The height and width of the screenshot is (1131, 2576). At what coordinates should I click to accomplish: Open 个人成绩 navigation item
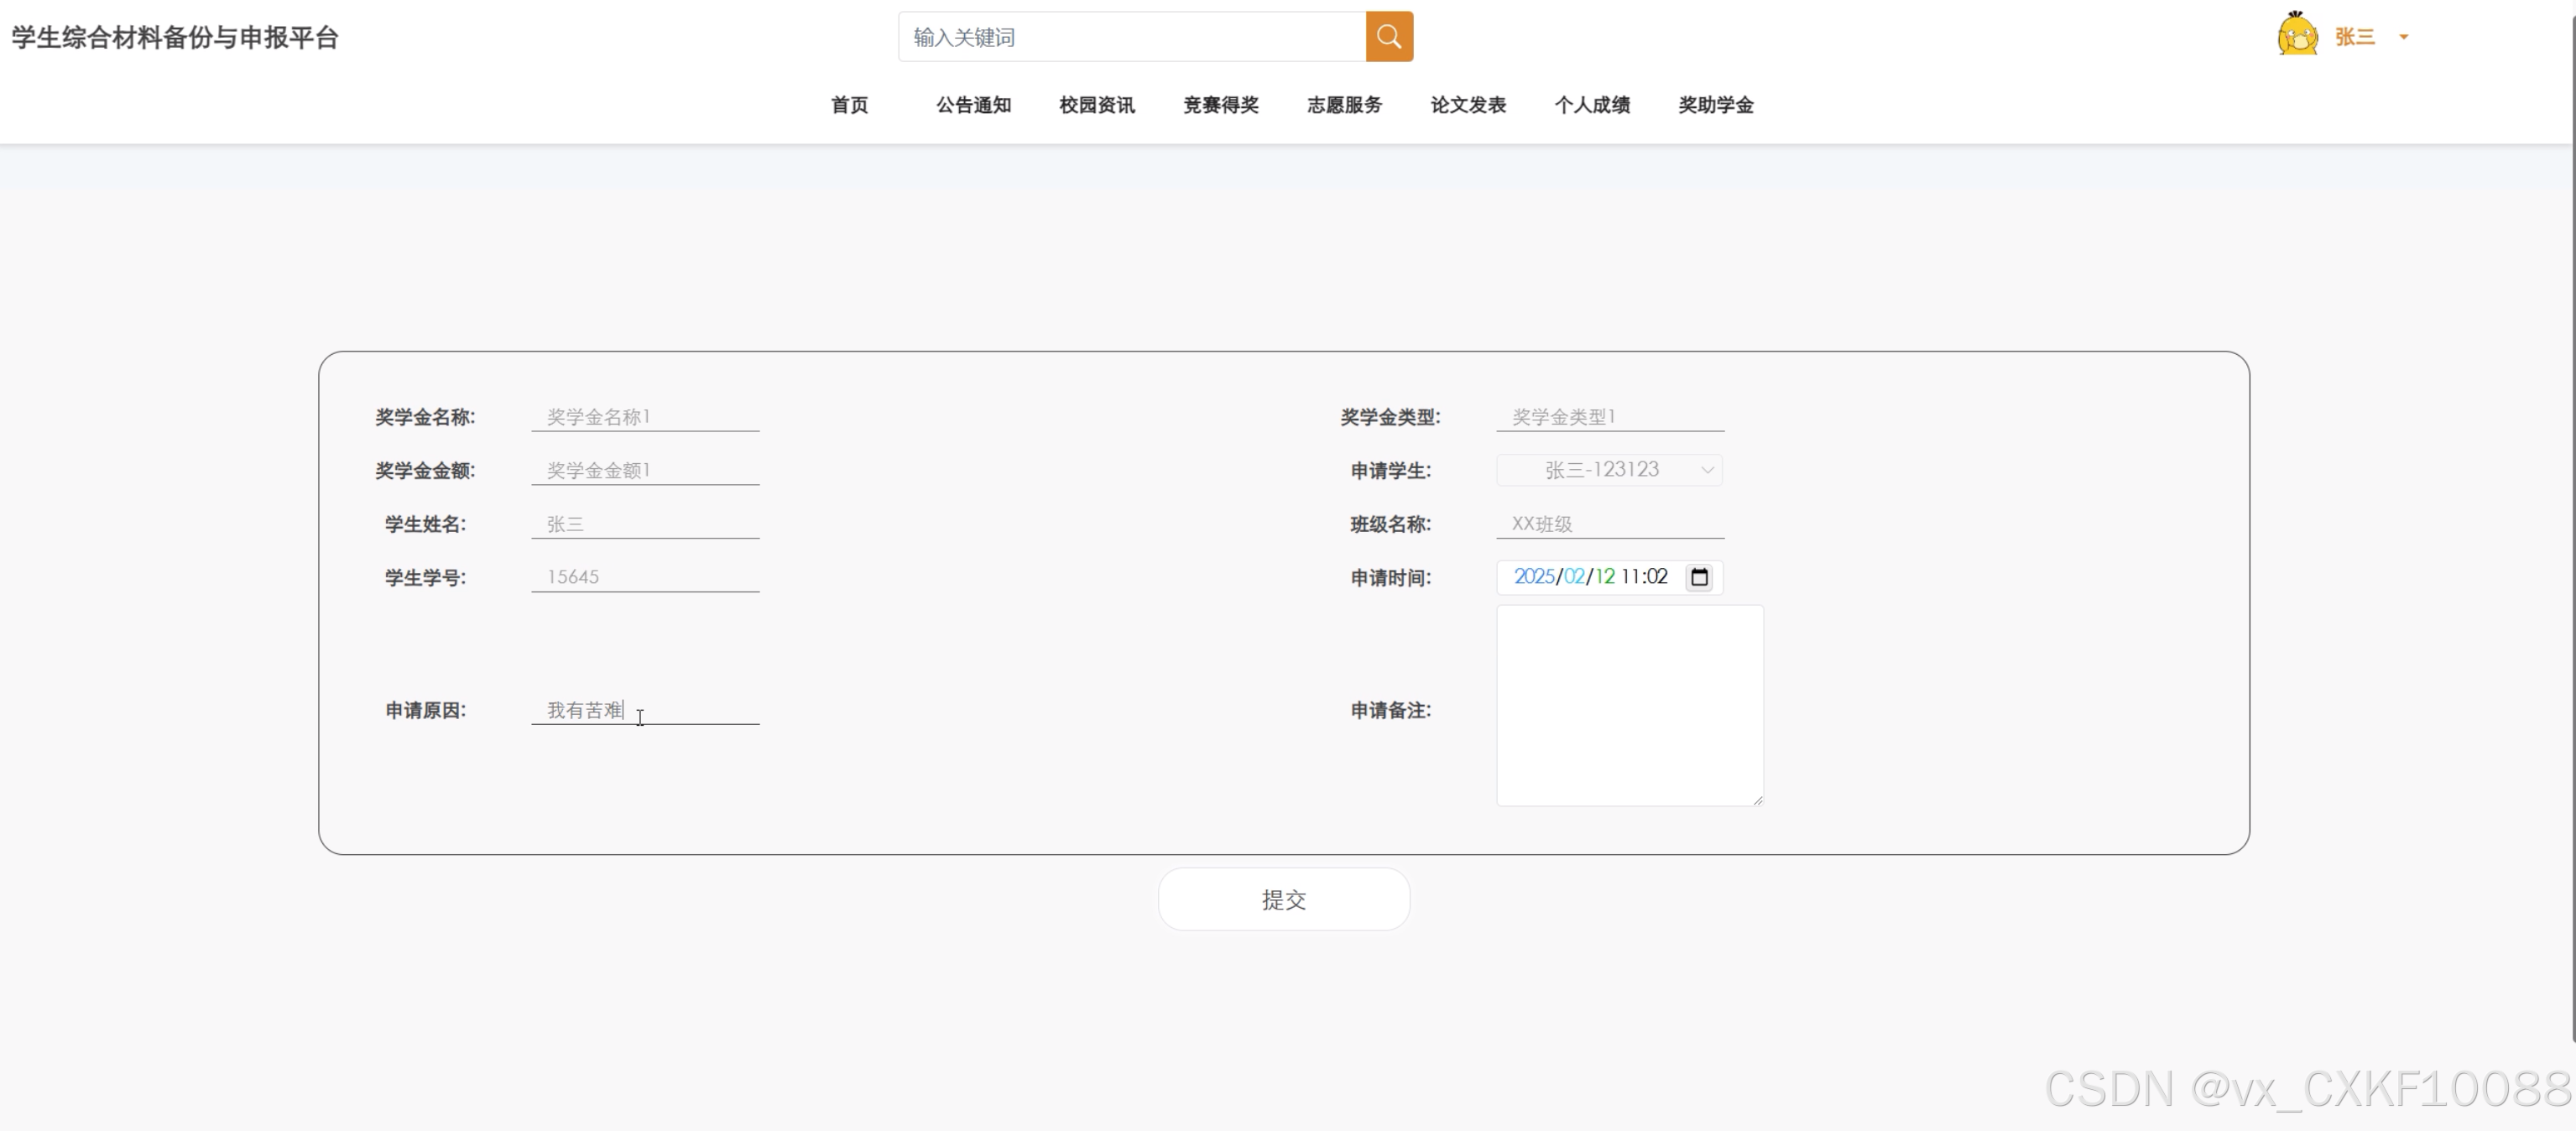tap(1592, 105)
